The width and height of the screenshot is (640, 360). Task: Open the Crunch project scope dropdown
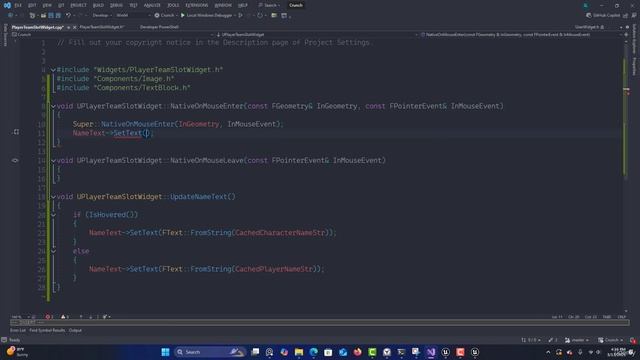(112, 35)
